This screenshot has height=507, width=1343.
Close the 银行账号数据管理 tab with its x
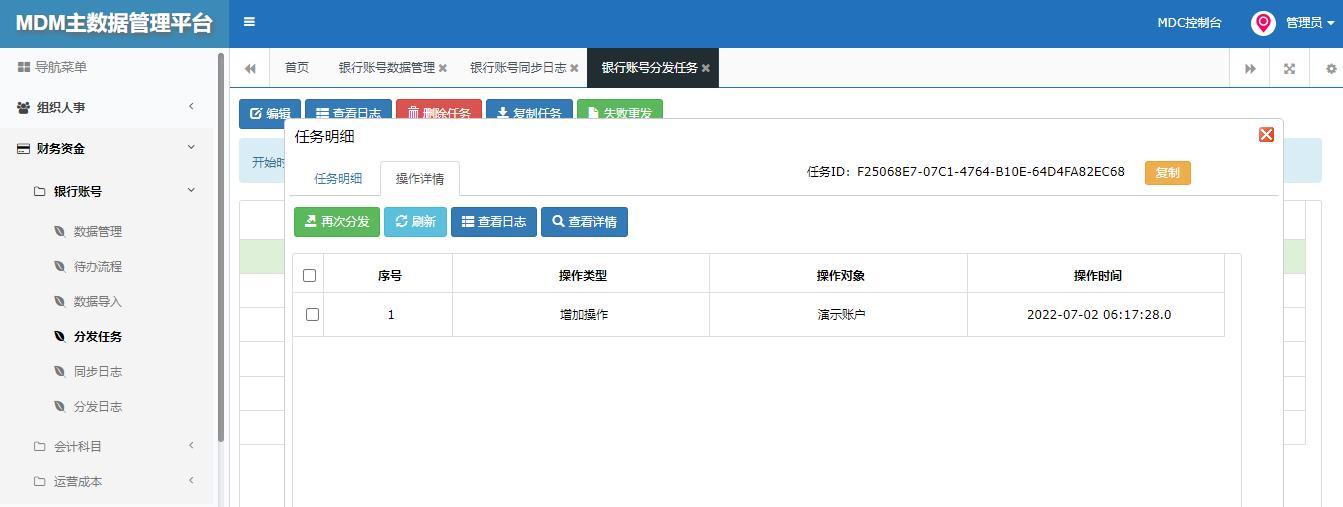(x=443, y=68)
